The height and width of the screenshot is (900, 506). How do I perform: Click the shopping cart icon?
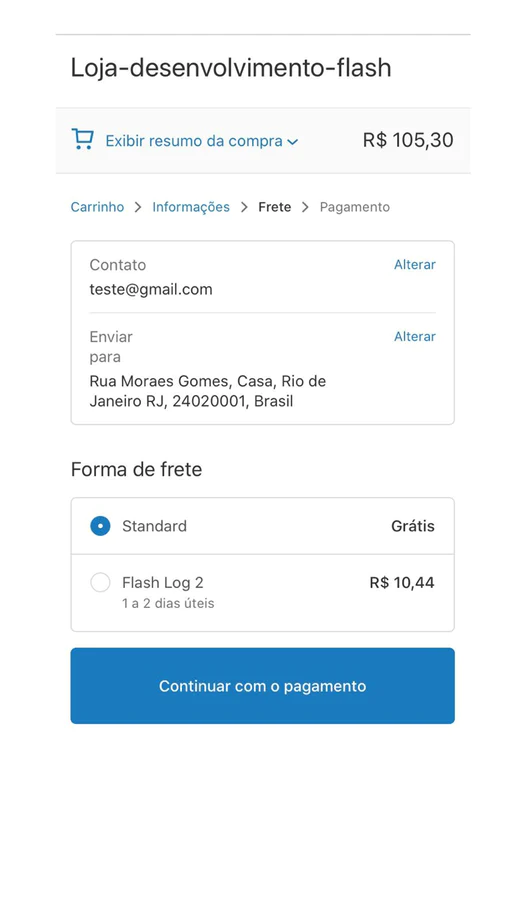coord(82,139)
